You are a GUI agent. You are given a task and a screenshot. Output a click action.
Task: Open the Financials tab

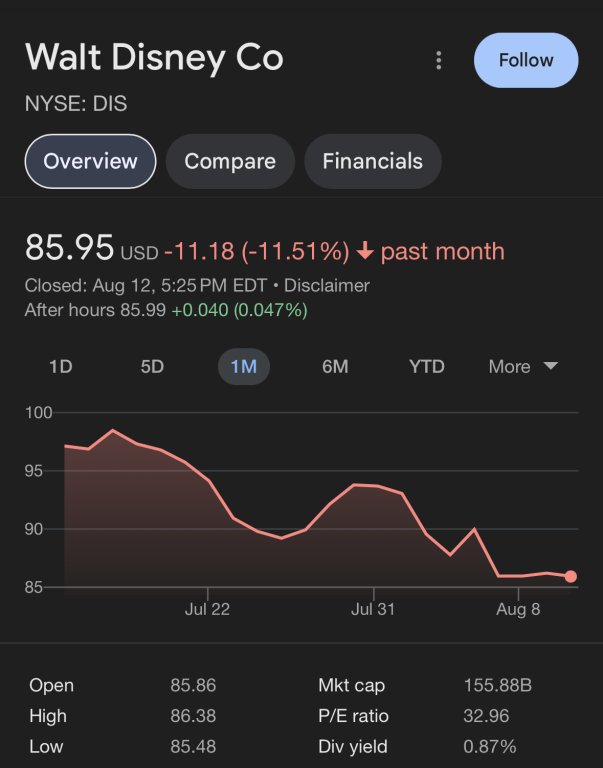coord(372,161)
